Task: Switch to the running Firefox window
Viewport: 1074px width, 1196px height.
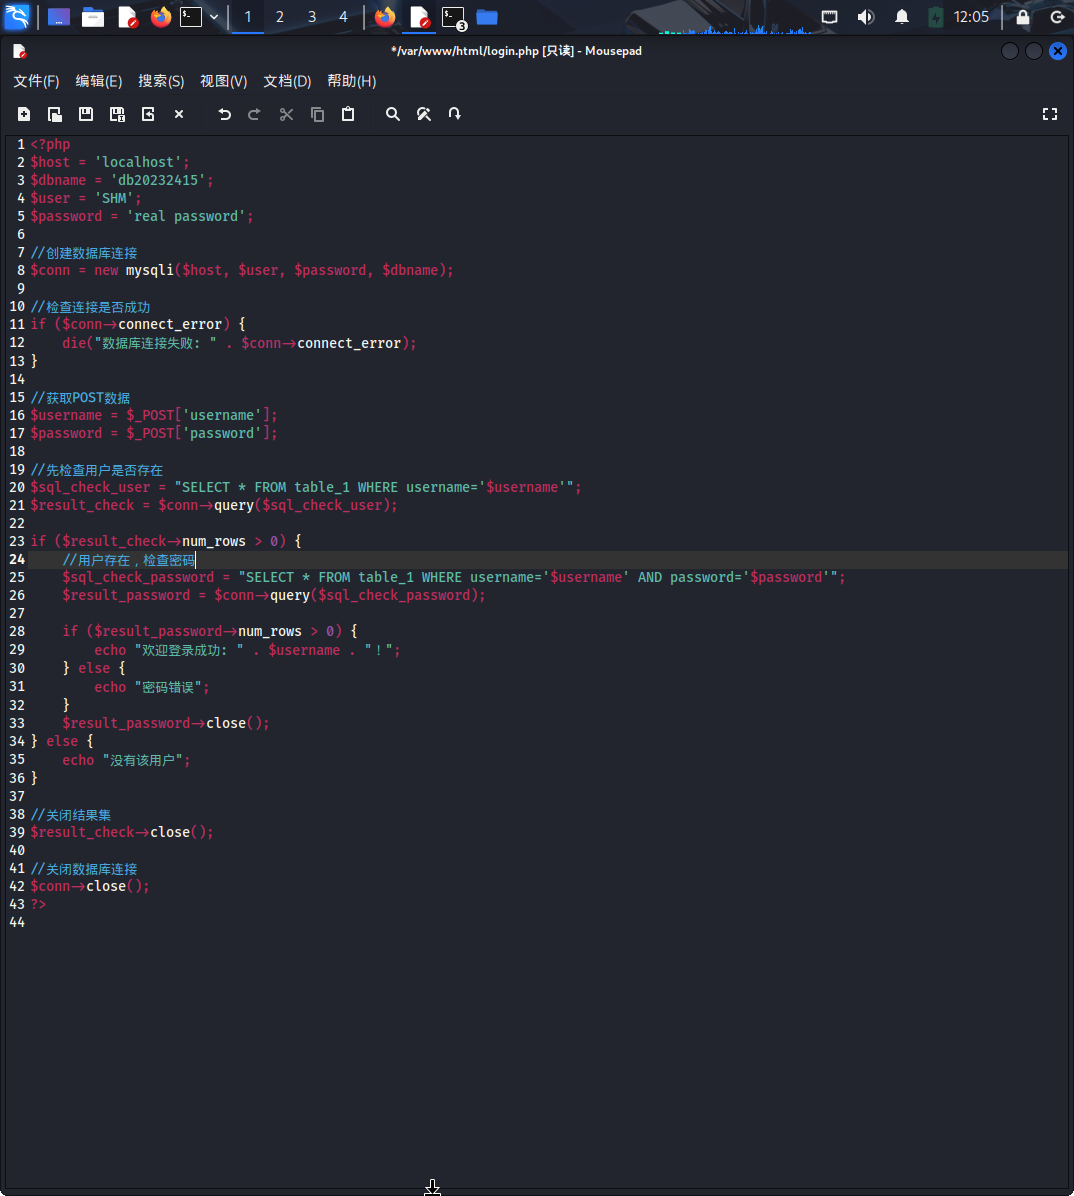Action: tap(385, 17)
